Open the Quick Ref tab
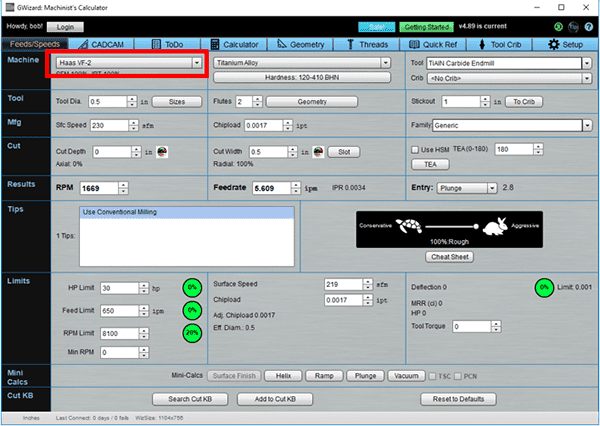600x426 pixels. 433,44
